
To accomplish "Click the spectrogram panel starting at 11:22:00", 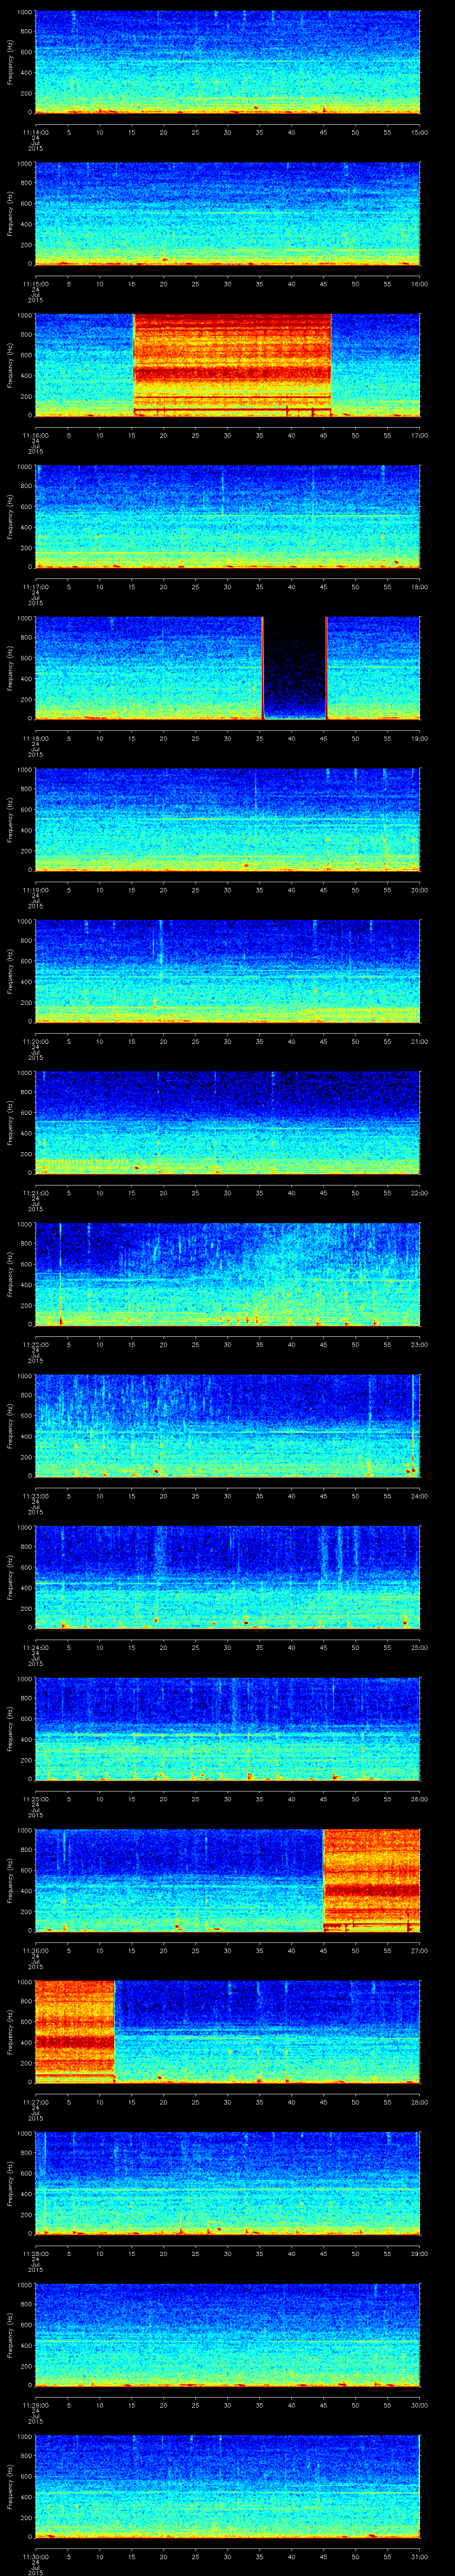I will click(228, 1274).
